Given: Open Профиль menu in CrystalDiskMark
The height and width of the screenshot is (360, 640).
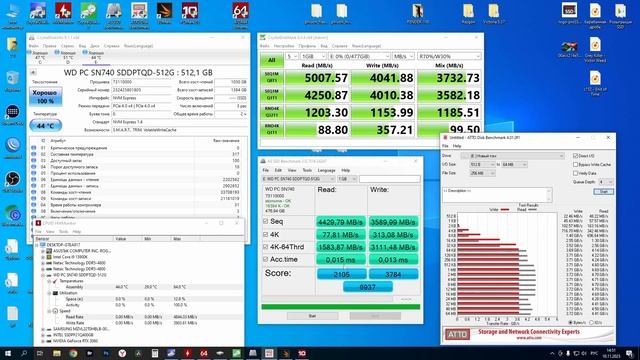Looking at the screenshot, I should [x=307, y=46].
